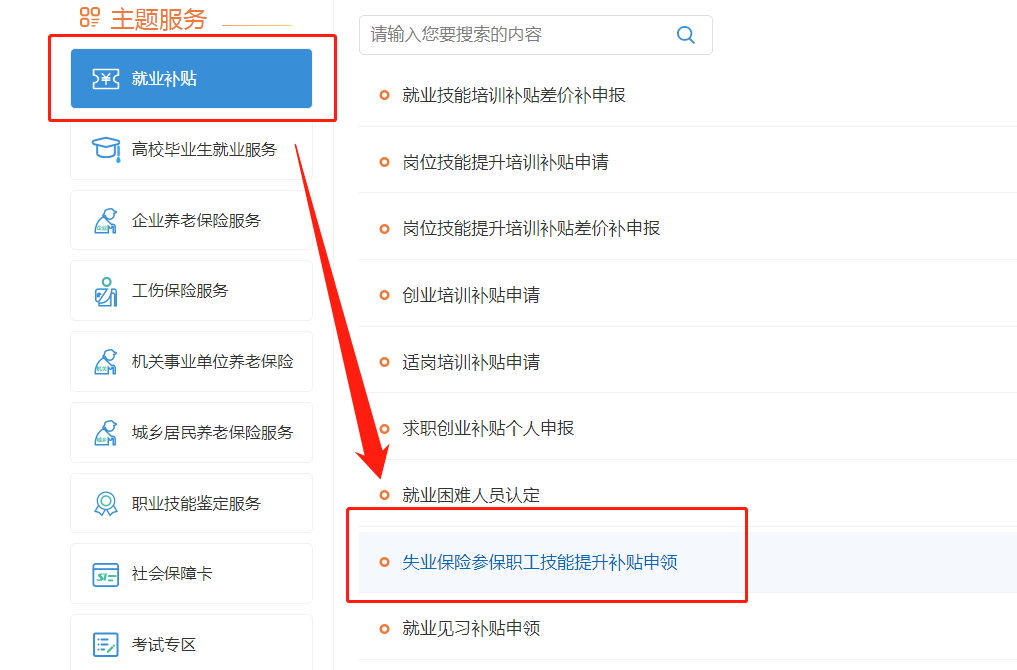Open the 考试专区 category
Screen dimensions: 1017x670
coord(191,643)
